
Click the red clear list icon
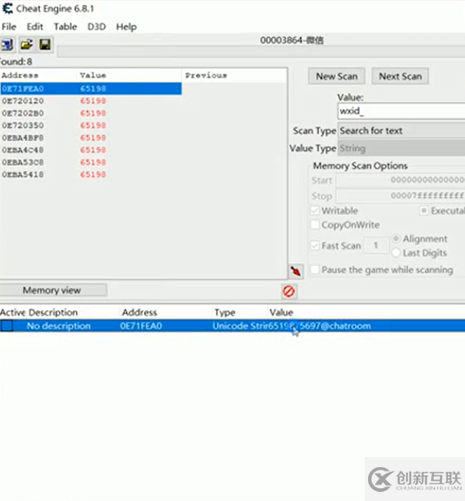coord(289,291)
